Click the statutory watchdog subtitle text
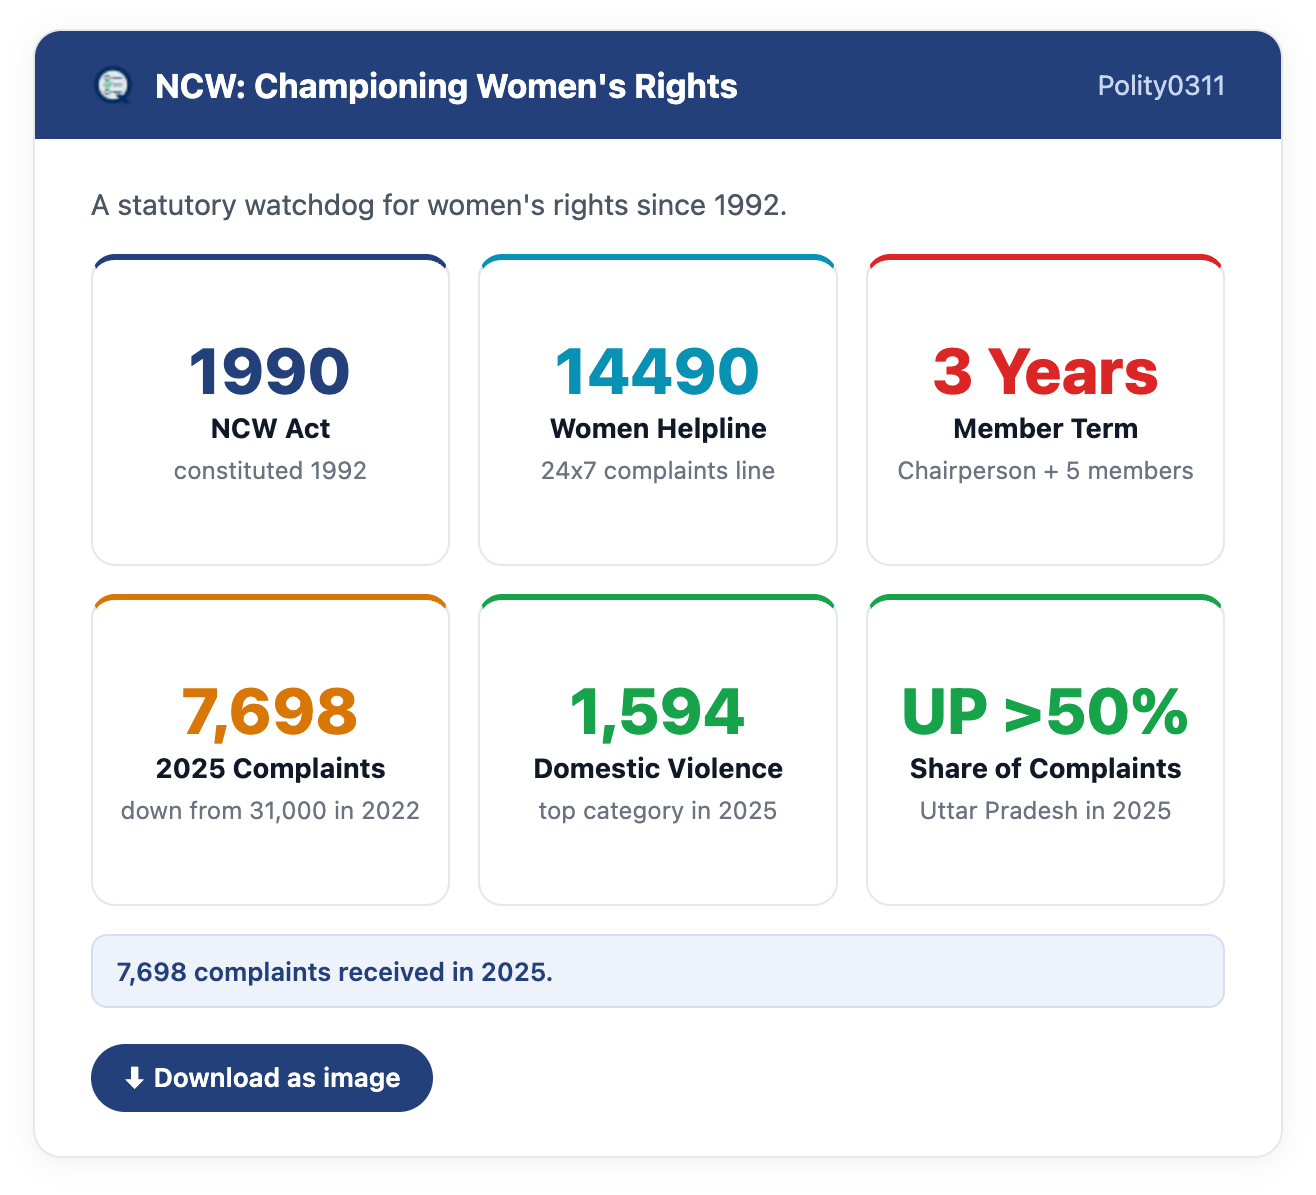Screen dimensions: 1316x1195 point(439,205)
